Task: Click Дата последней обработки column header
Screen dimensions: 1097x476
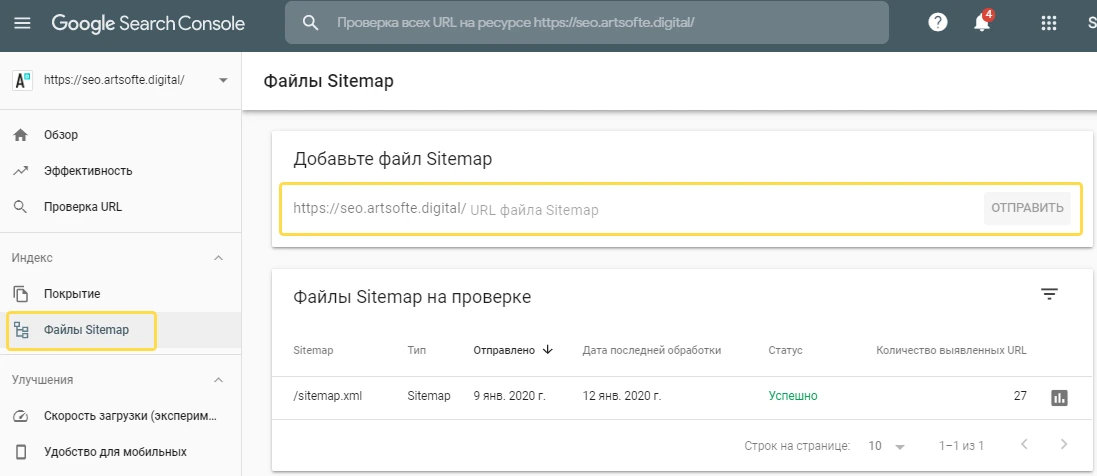Action: click(x=651, y=350)
